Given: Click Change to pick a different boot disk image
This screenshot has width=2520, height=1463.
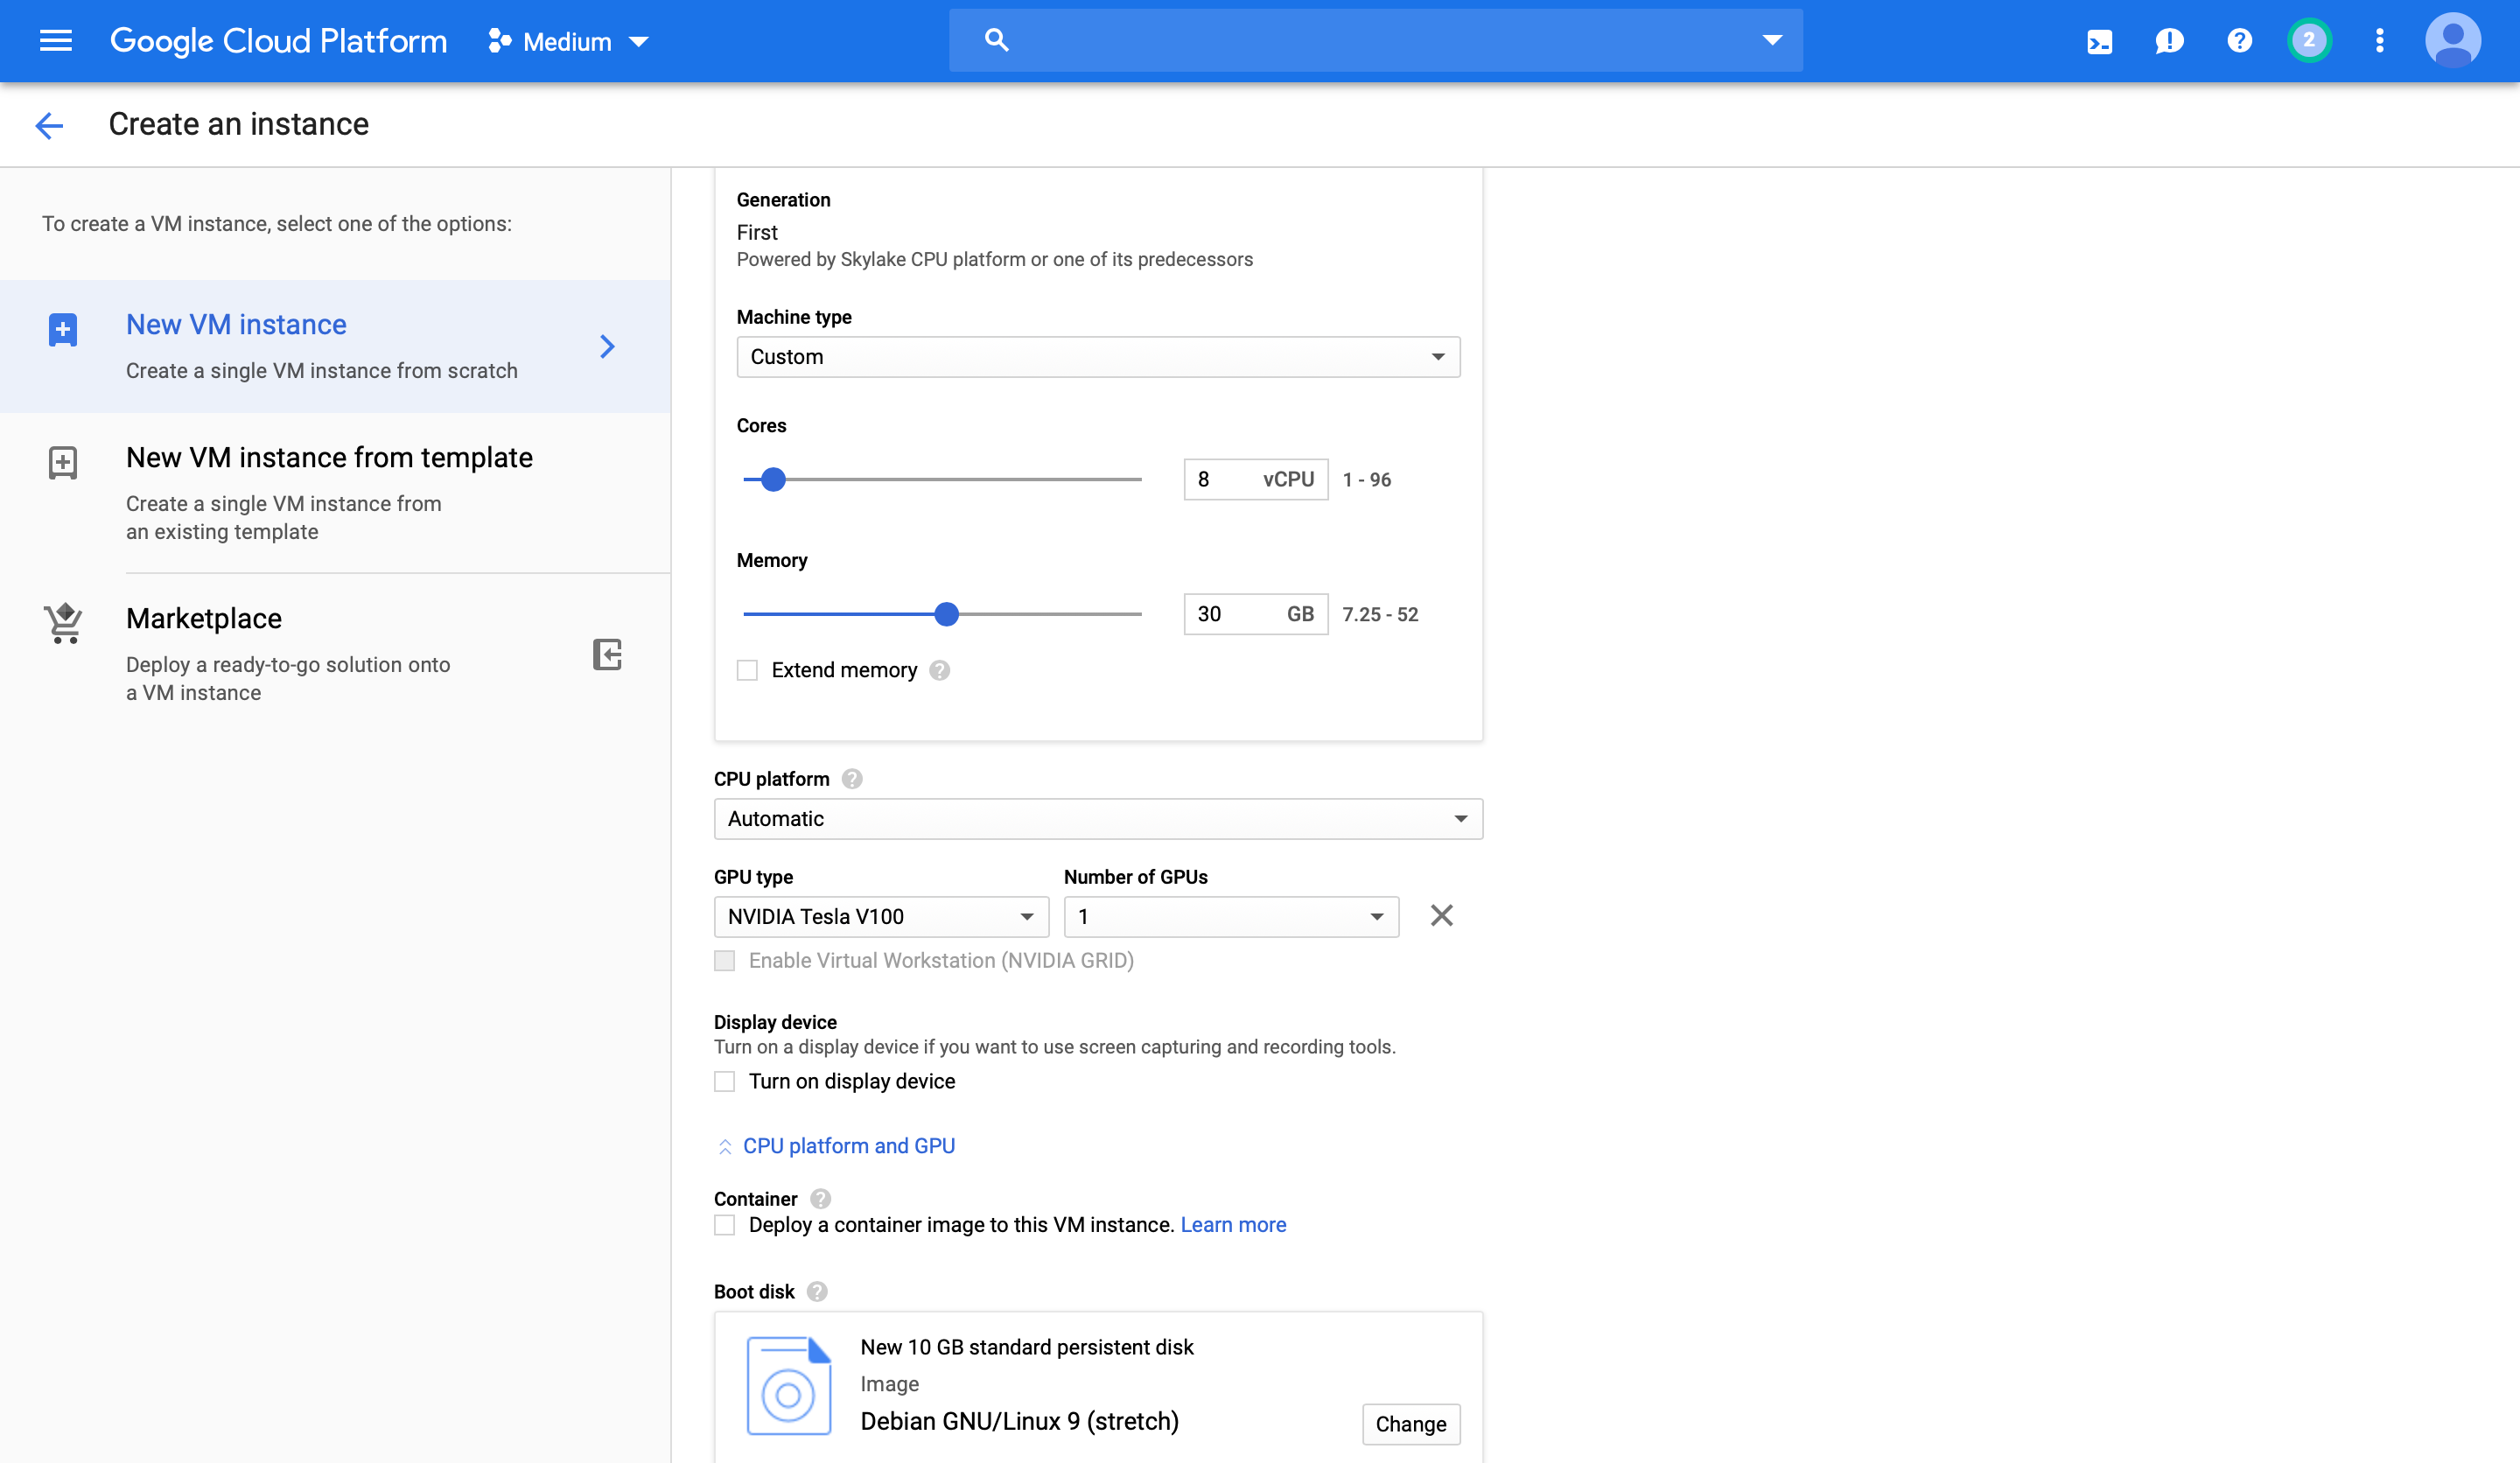Looking at the screenshot, I should 1411,1424.
